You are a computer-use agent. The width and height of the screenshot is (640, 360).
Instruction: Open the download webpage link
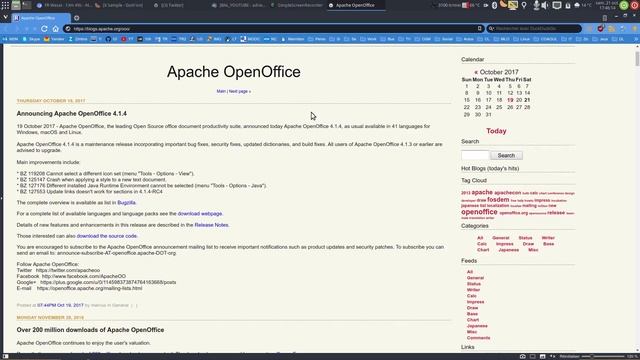pyautogui.click(x=200, y=213)
